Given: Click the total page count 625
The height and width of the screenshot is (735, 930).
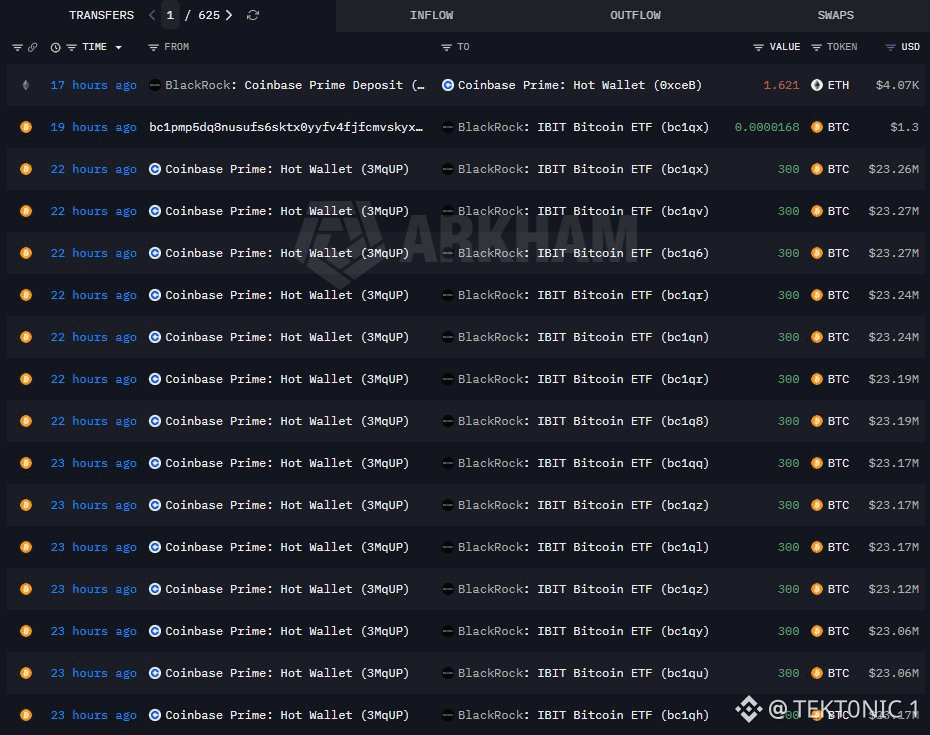Looking at the screenshot, I should 209,15.
